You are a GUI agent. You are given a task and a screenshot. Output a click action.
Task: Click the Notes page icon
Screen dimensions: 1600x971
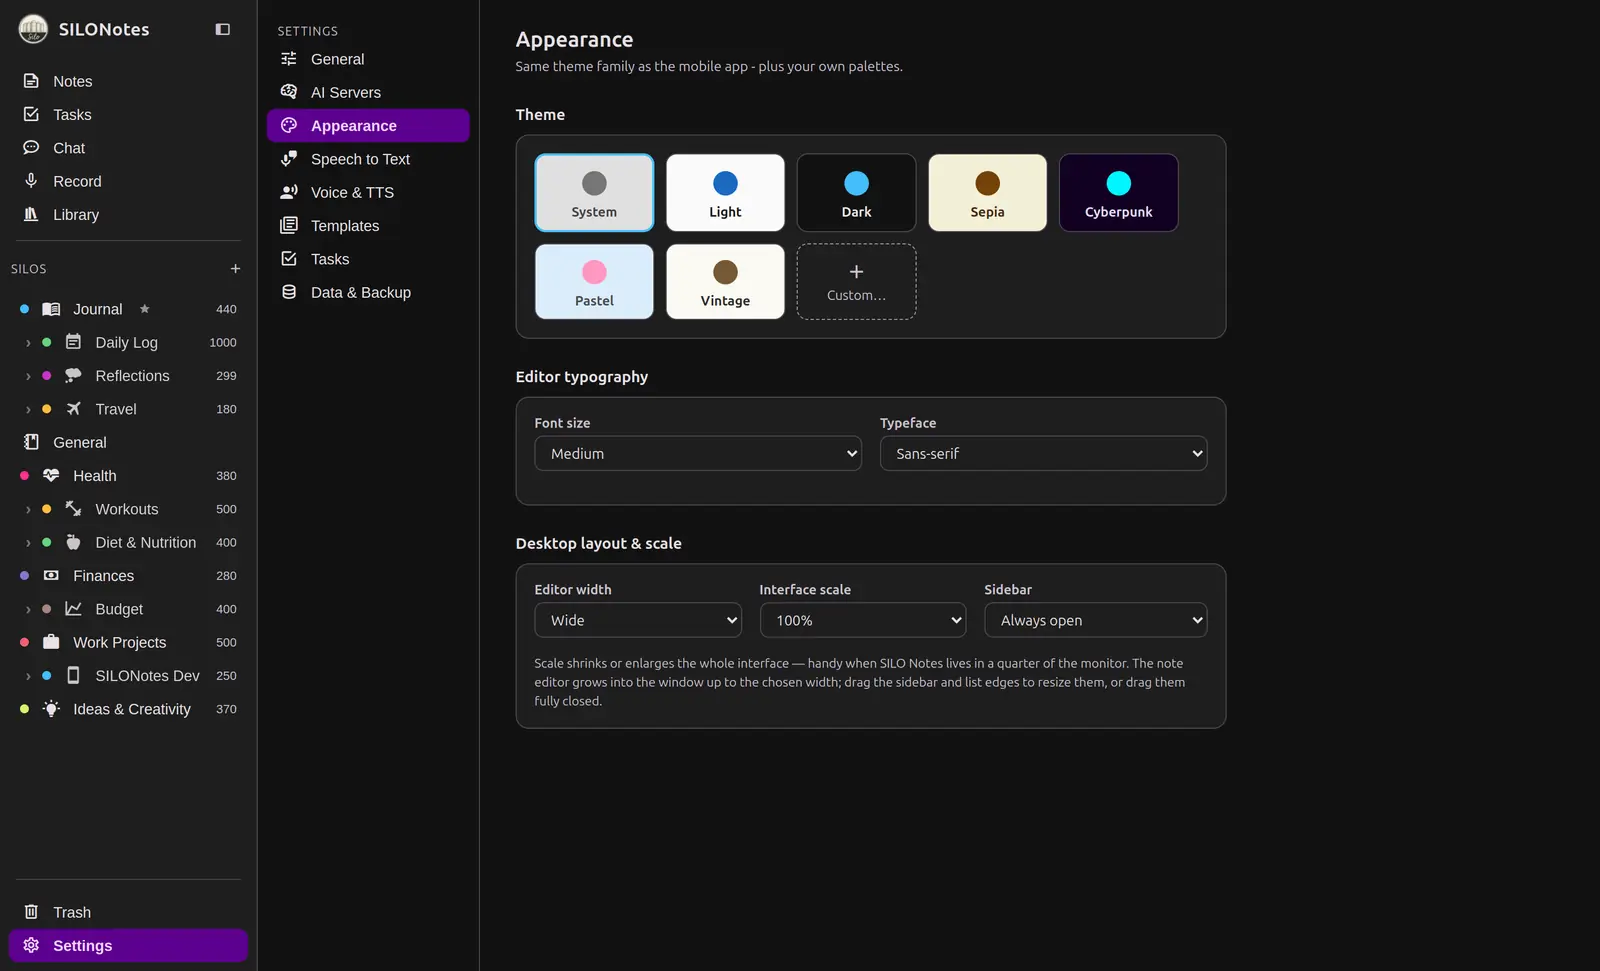point(31,81)
